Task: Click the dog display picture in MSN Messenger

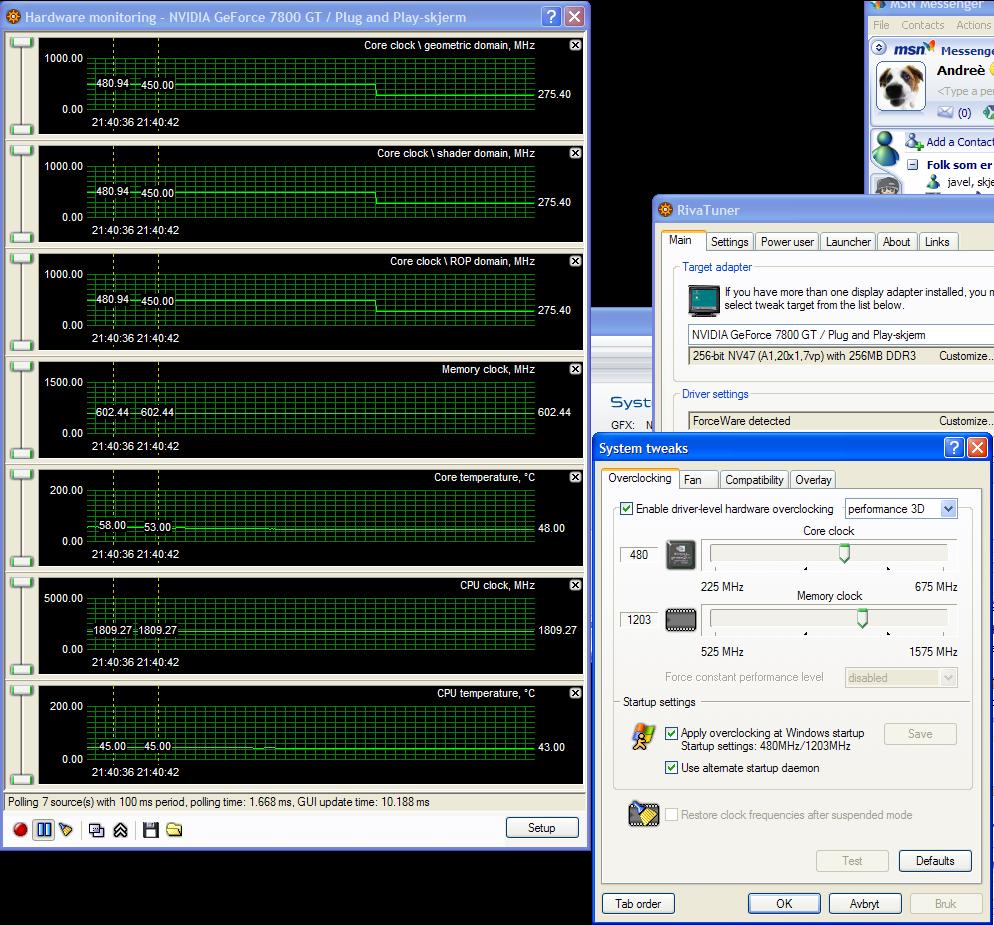Action: 900,87
